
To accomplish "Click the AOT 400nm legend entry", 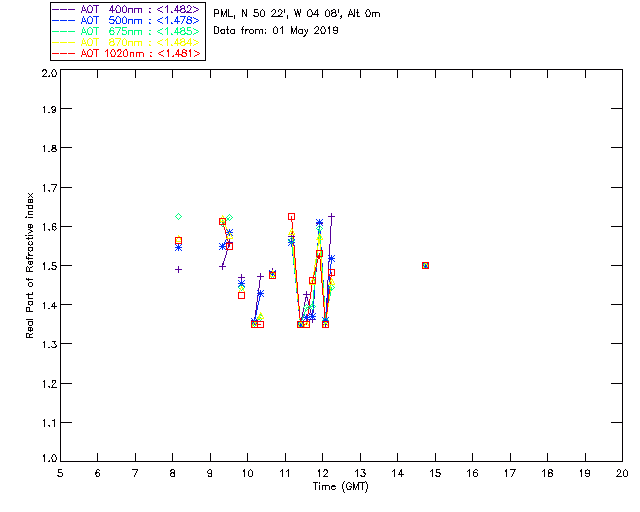I will (127, 9).
